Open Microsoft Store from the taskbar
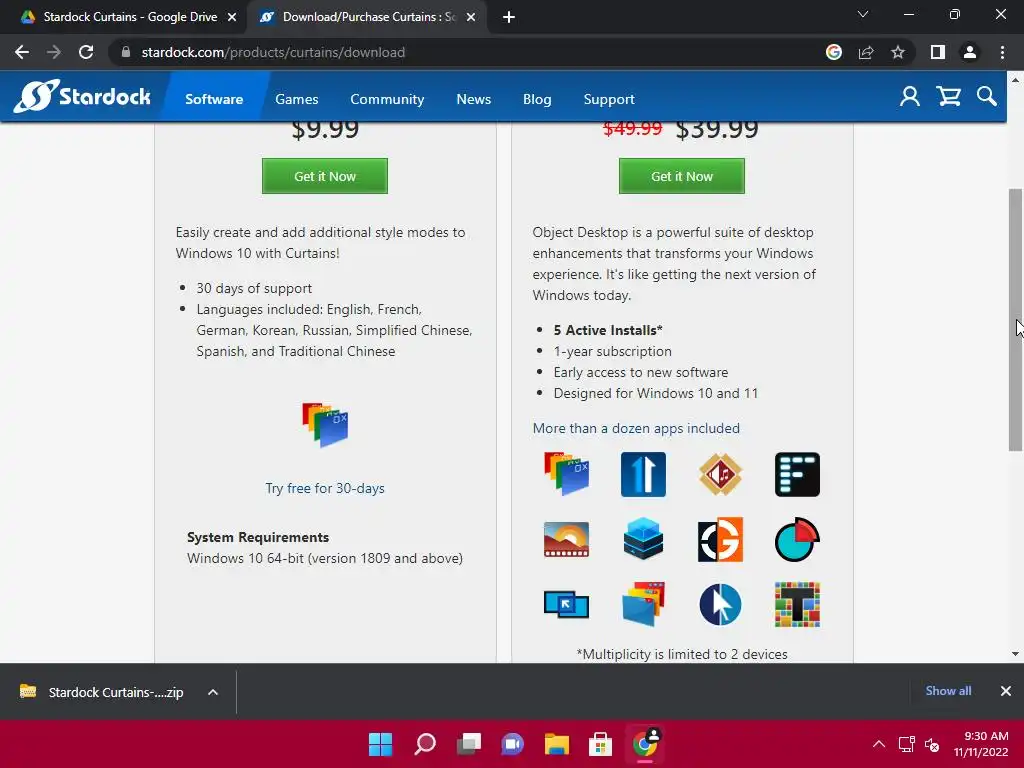Viewport: 1024px width, 768px height. click(601, 743)
